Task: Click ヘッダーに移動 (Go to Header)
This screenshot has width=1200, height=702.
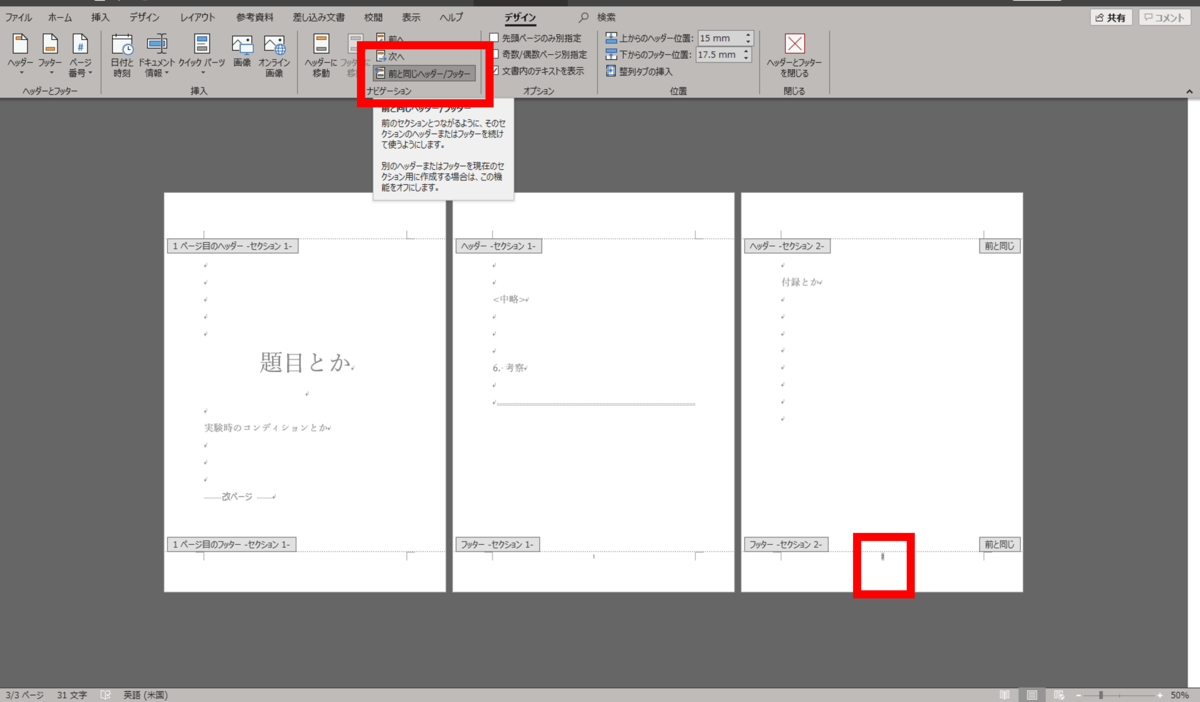Action: 321,56
